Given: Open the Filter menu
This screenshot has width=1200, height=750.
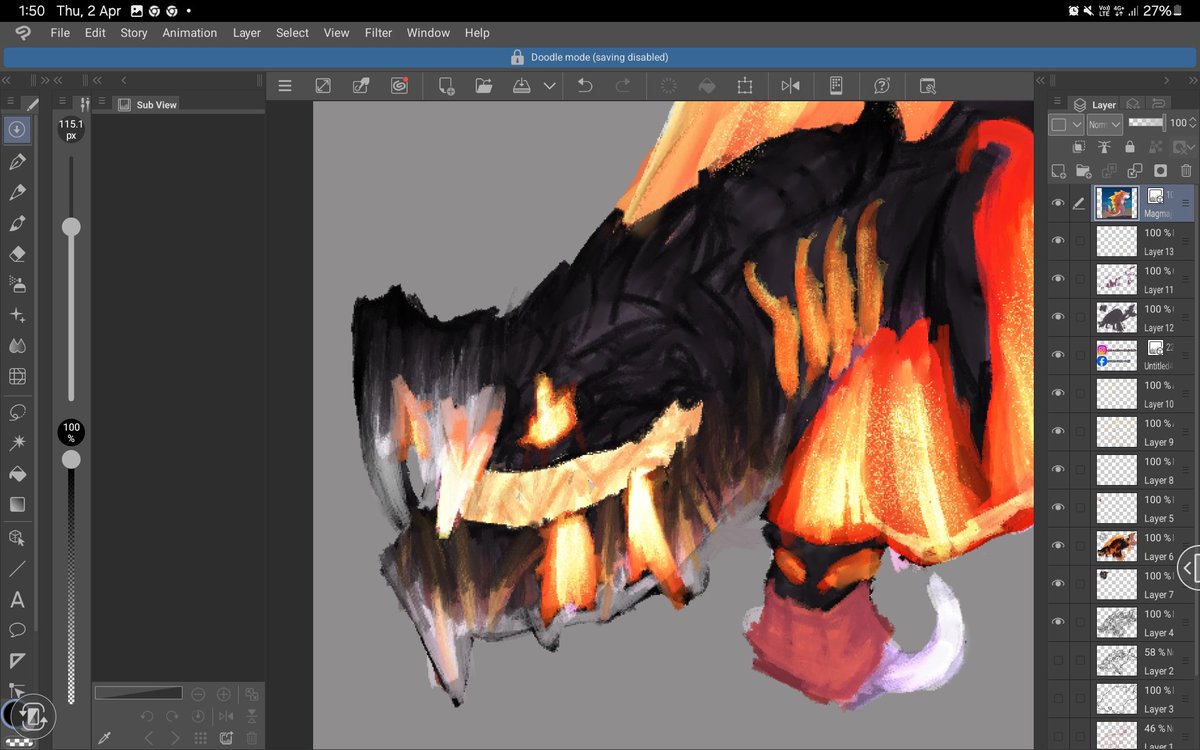Looking at the screenshot, I should point(378,32).
